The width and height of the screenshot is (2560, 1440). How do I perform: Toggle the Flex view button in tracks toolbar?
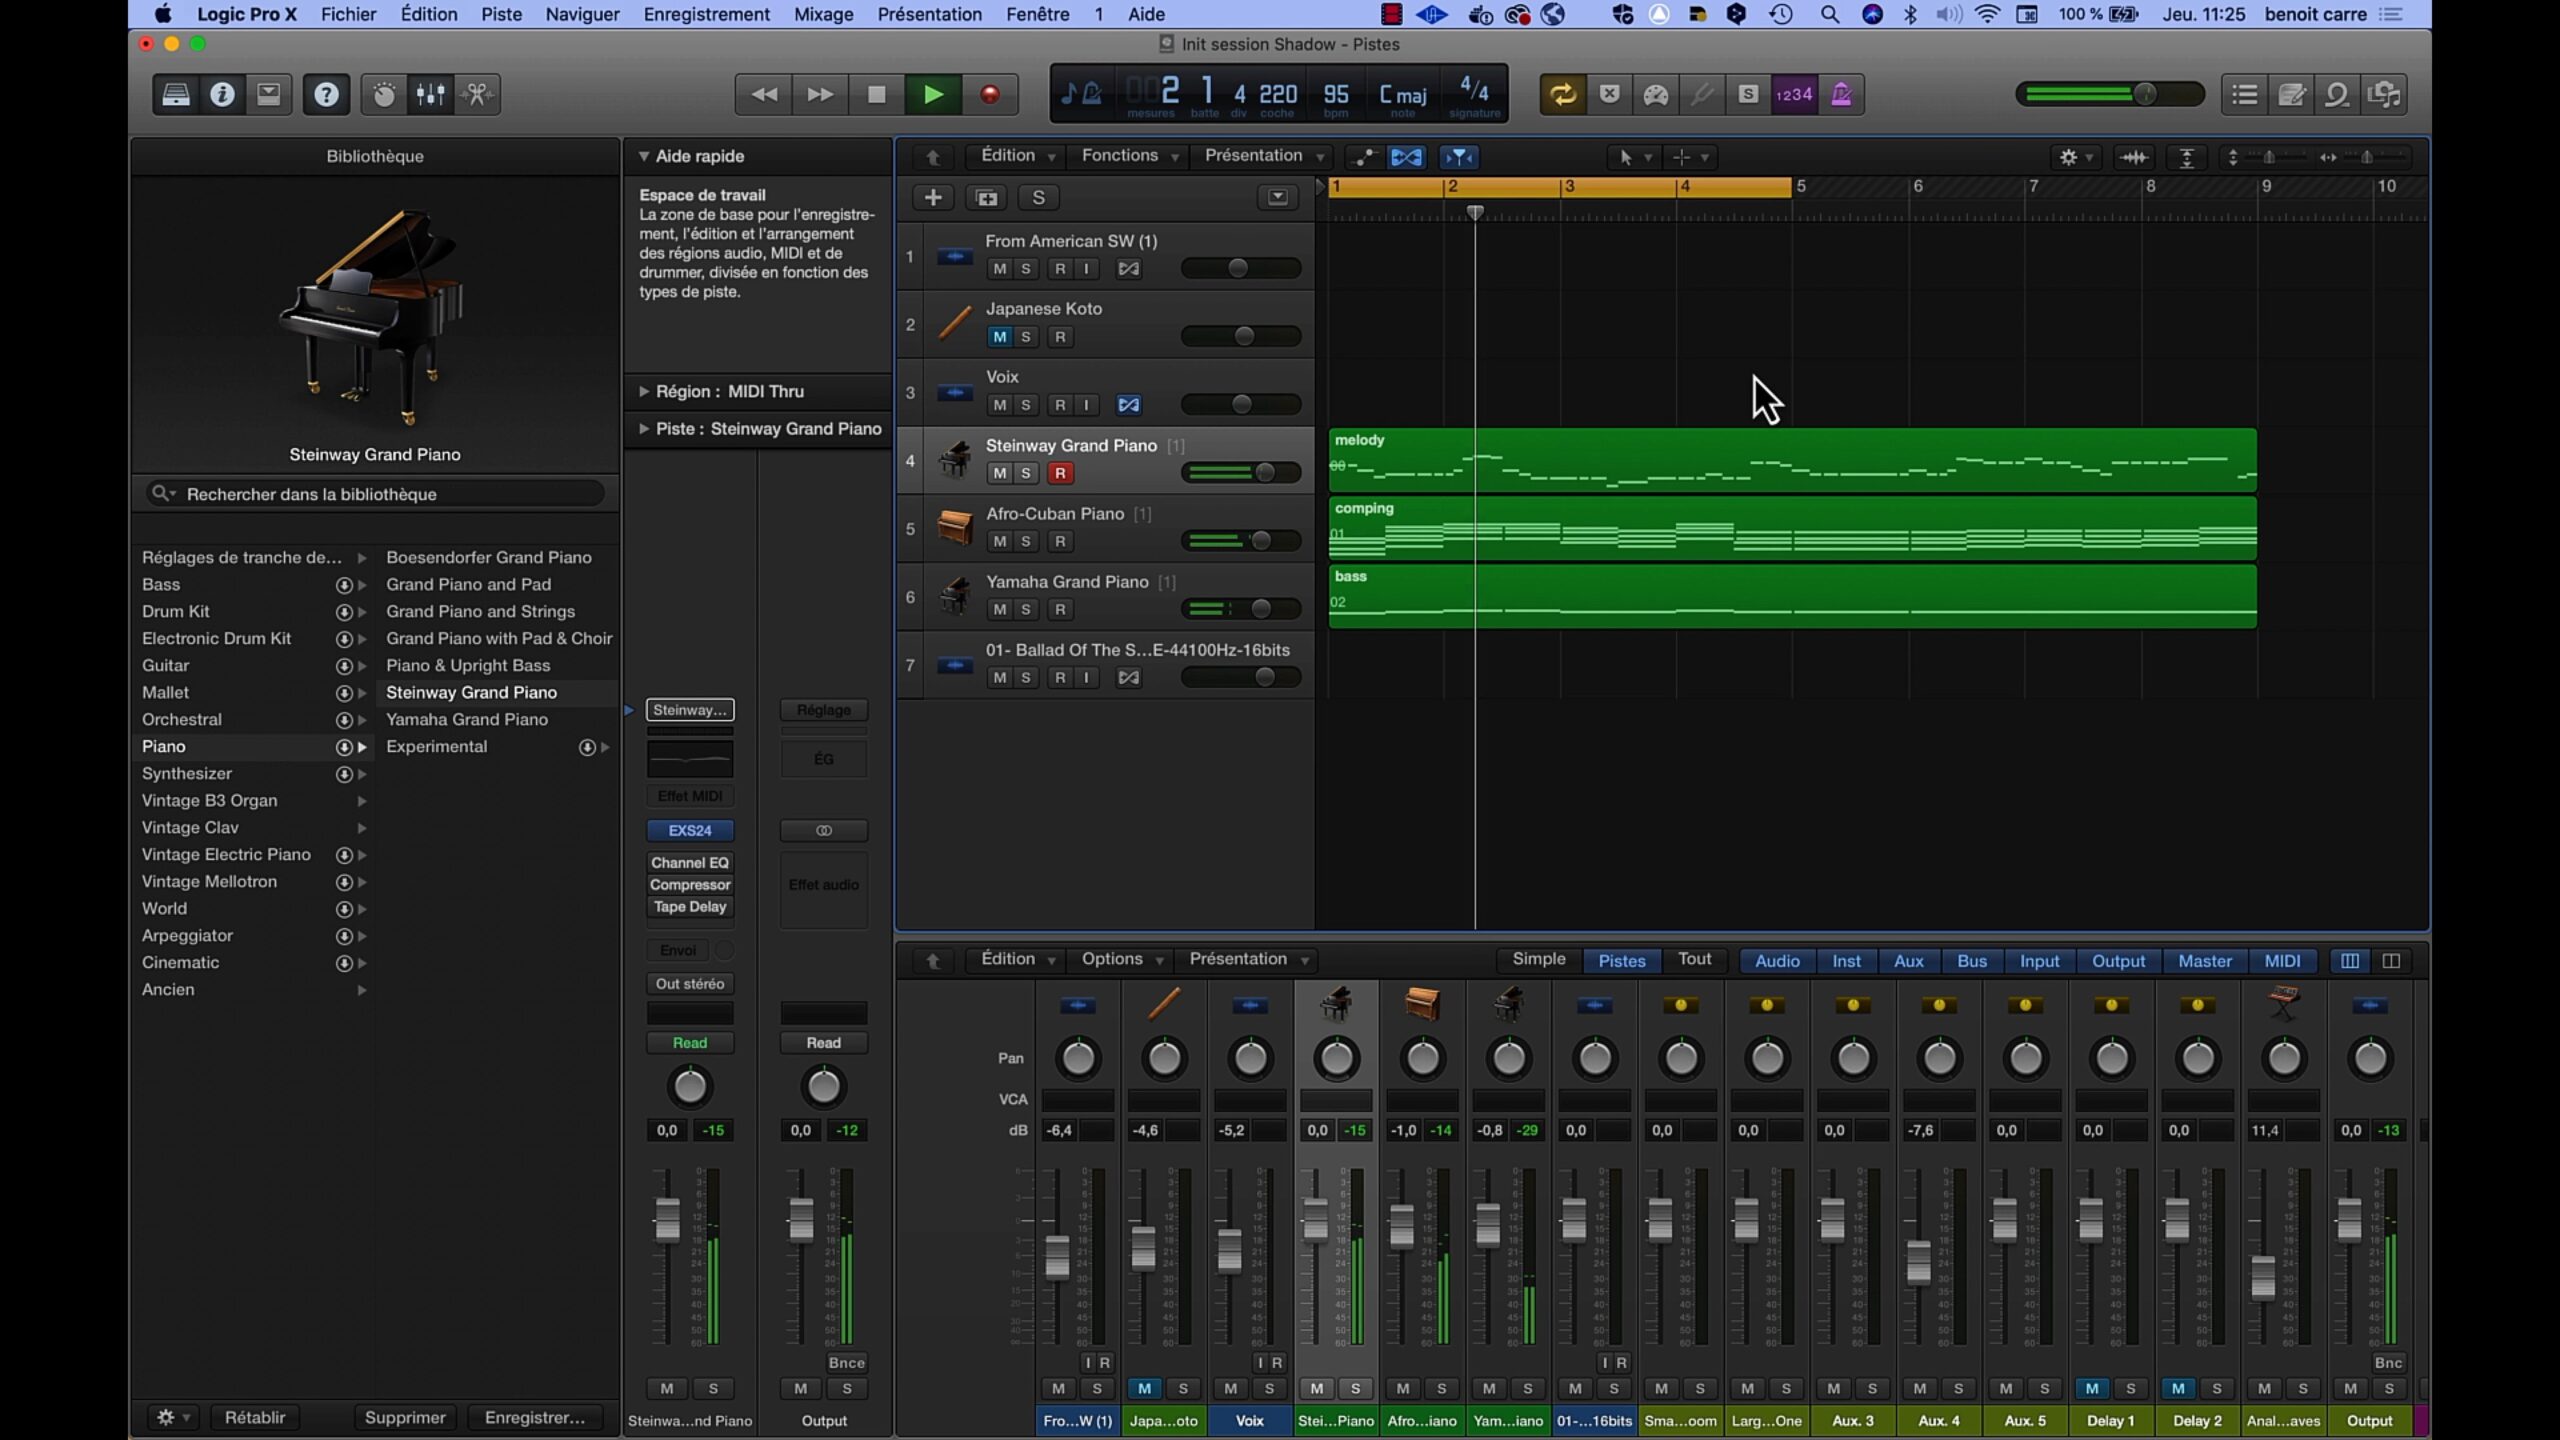(x=1406, y=157)
